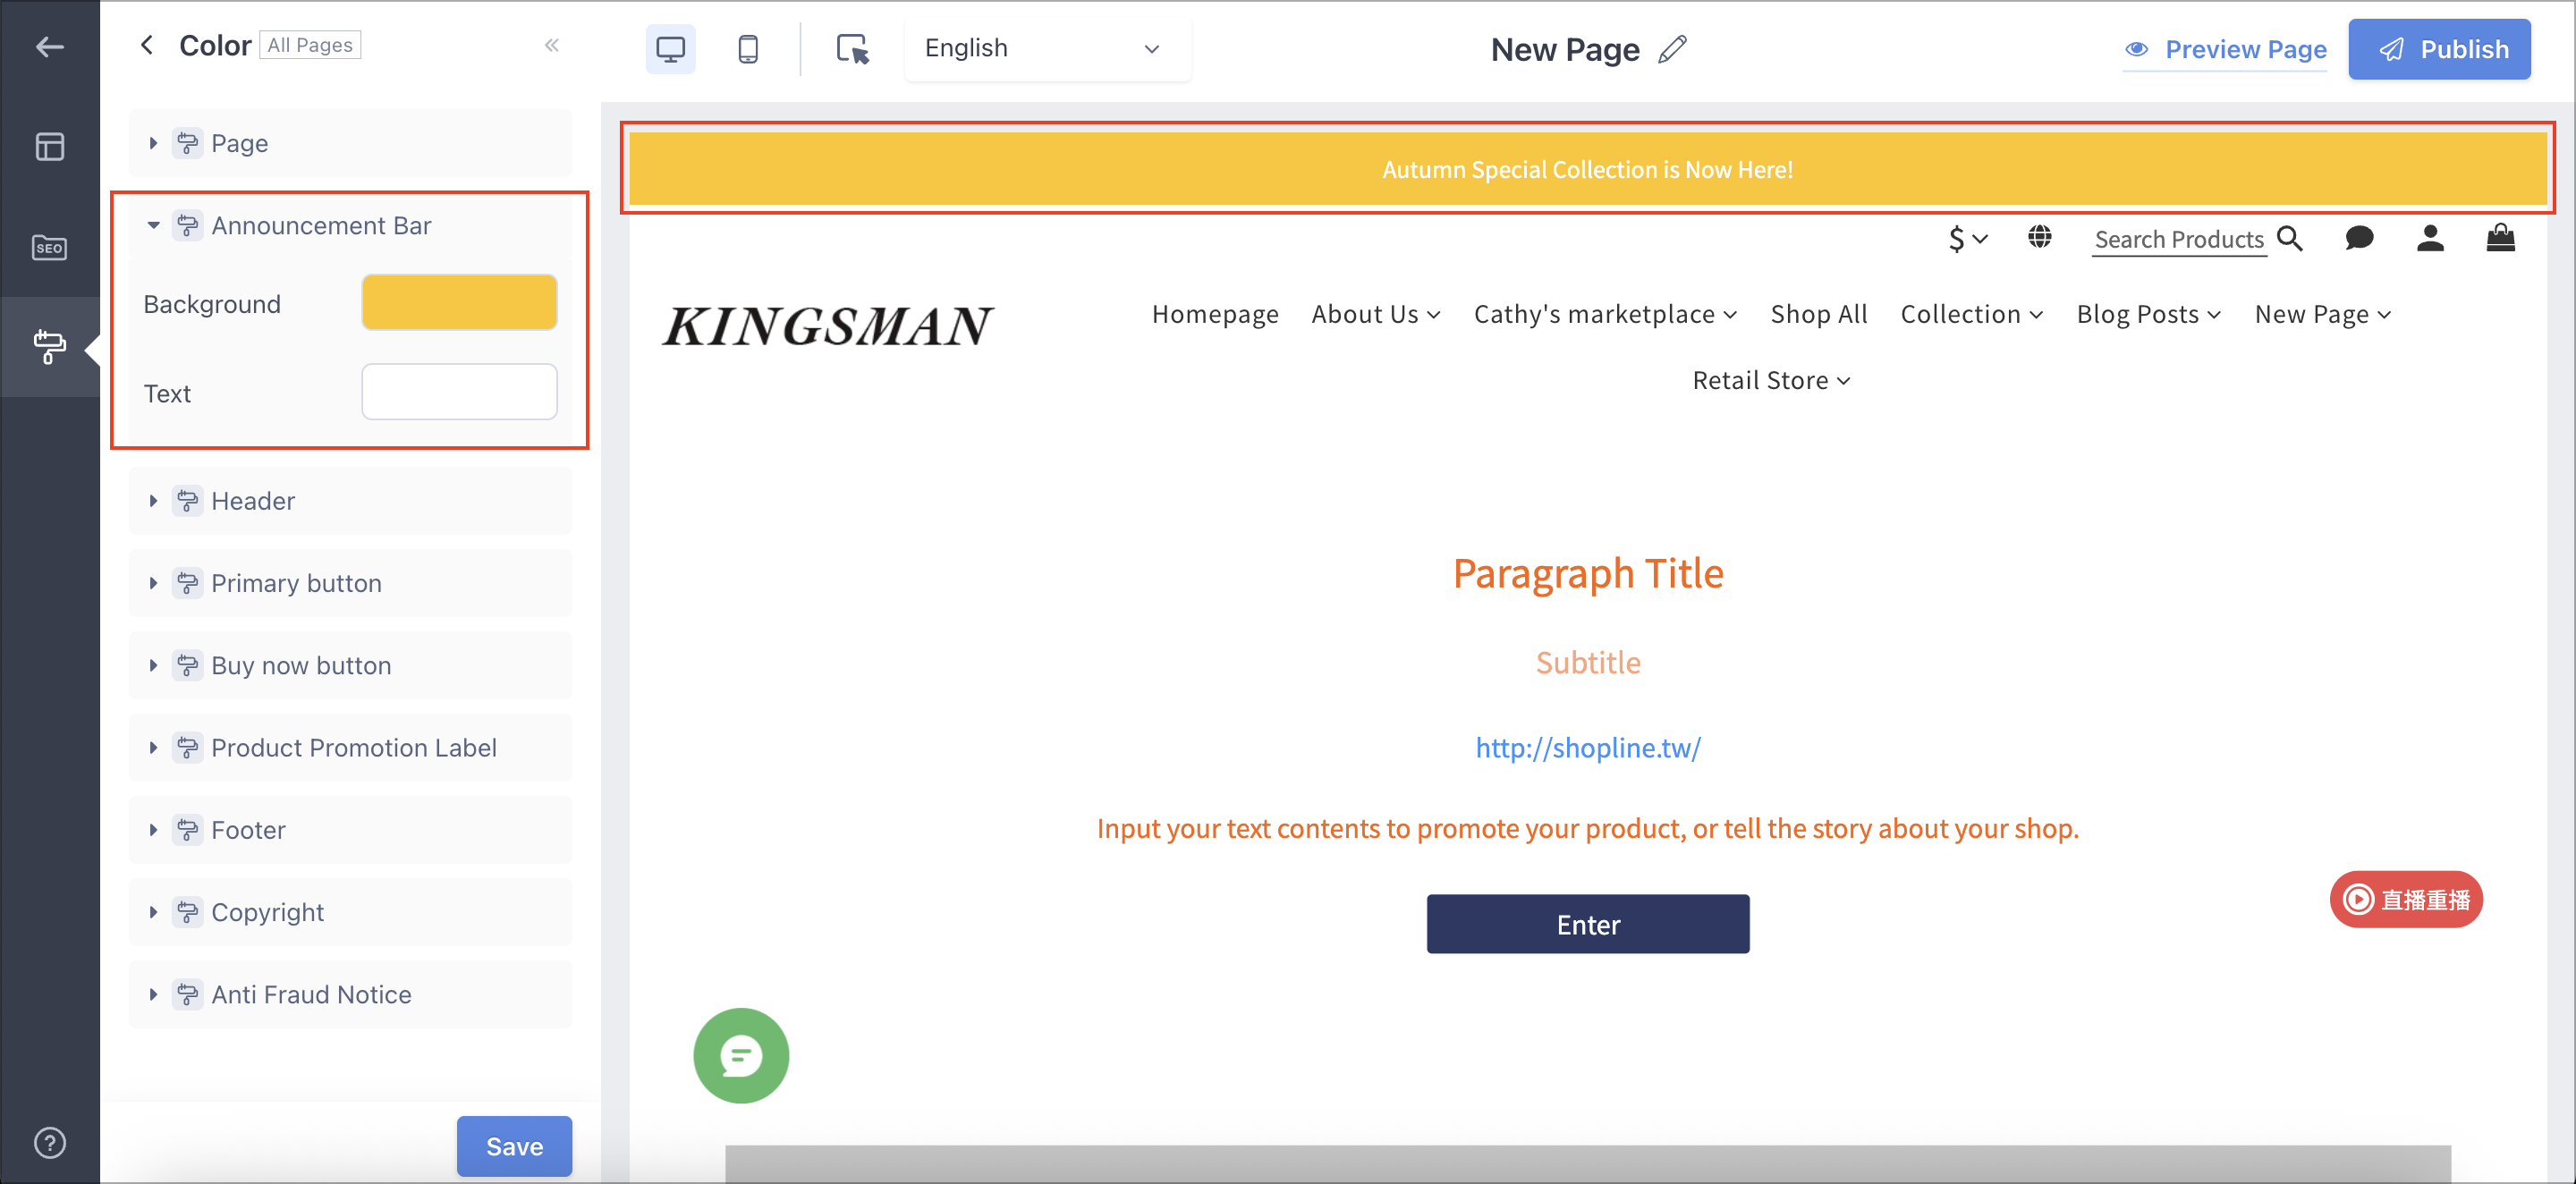The image size is (2576, 1184).
Task: Open the account user icon
Action: [x=2431, y=238]
